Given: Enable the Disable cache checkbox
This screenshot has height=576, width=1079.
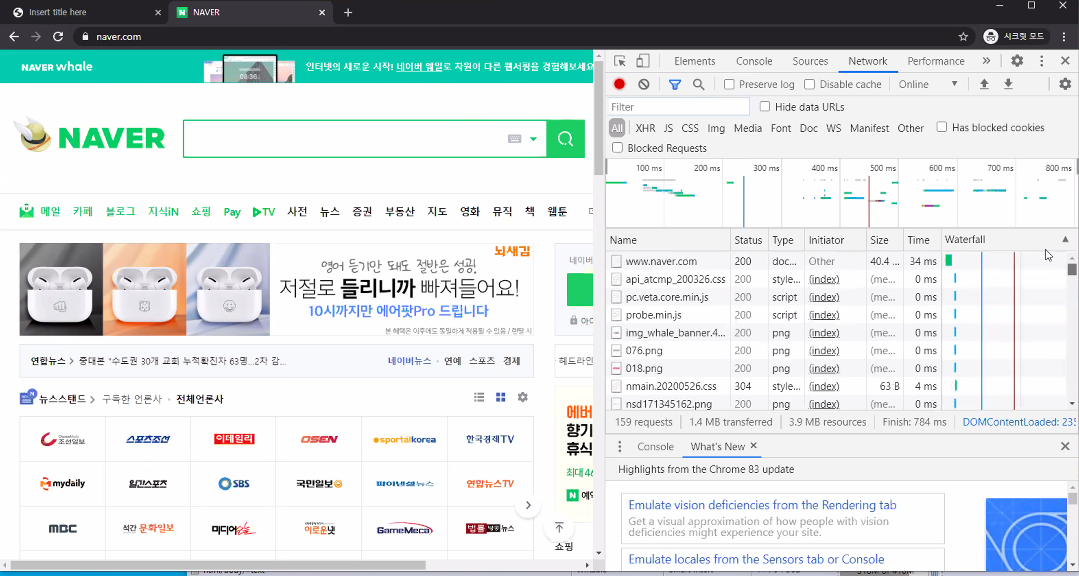Looking at the screenshot, I should click(810, 84).
